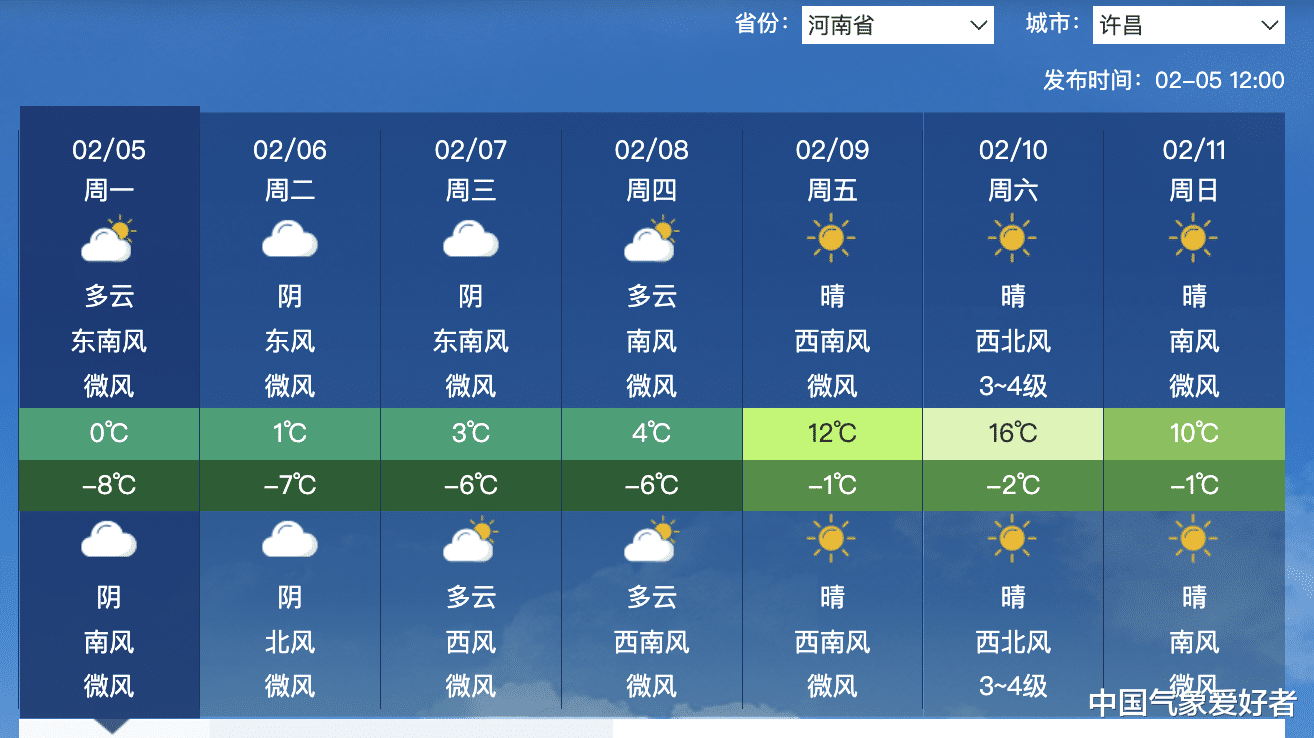Viewport: 1314px width, 738px height.
Task: Click the partly cloudy night icon for 02/07
Action: 471,541
